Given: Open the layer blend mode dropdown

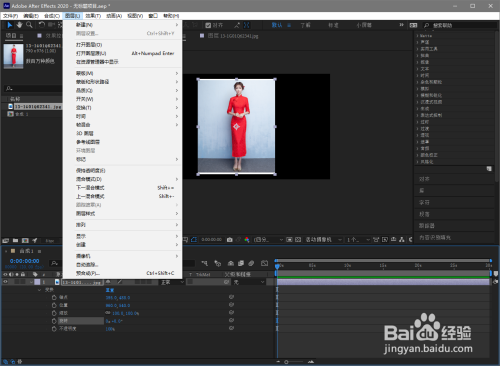Looking at the screenshot, I should pyautogui.click(x=172, y=282).
